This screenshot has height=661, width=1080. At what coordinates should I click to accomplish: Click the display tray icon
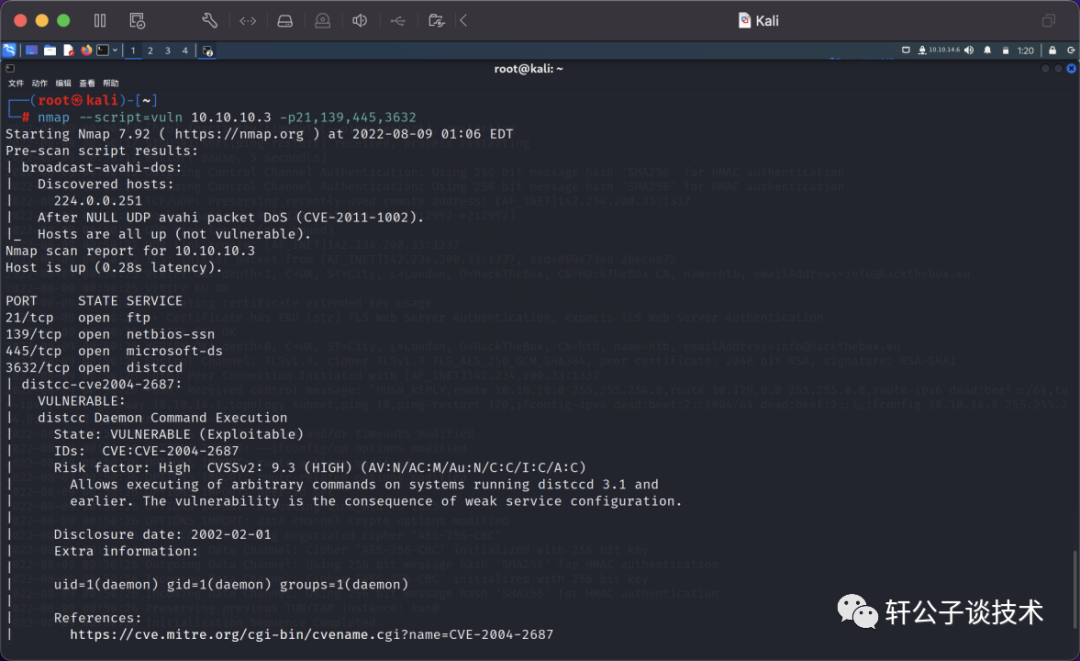906,50
